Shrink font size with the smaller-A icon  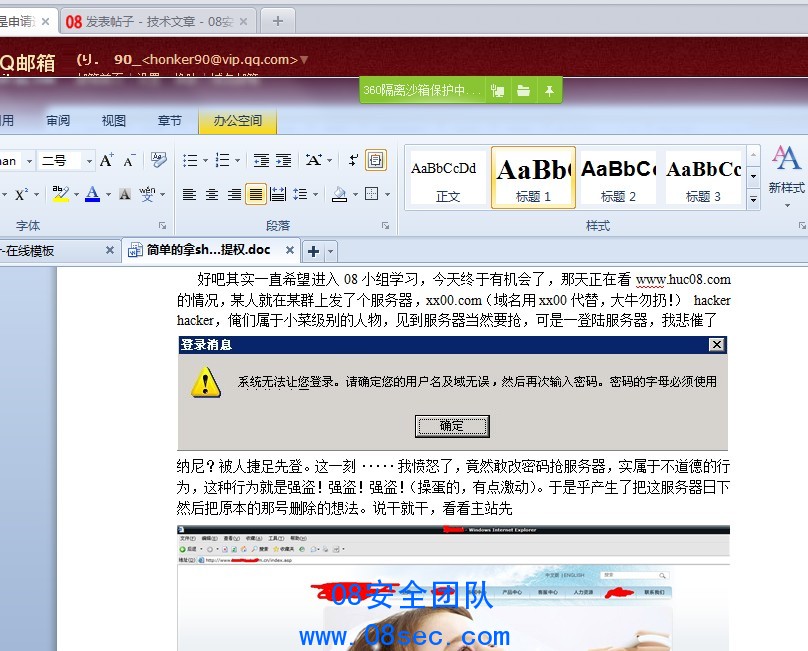[129, 161]
